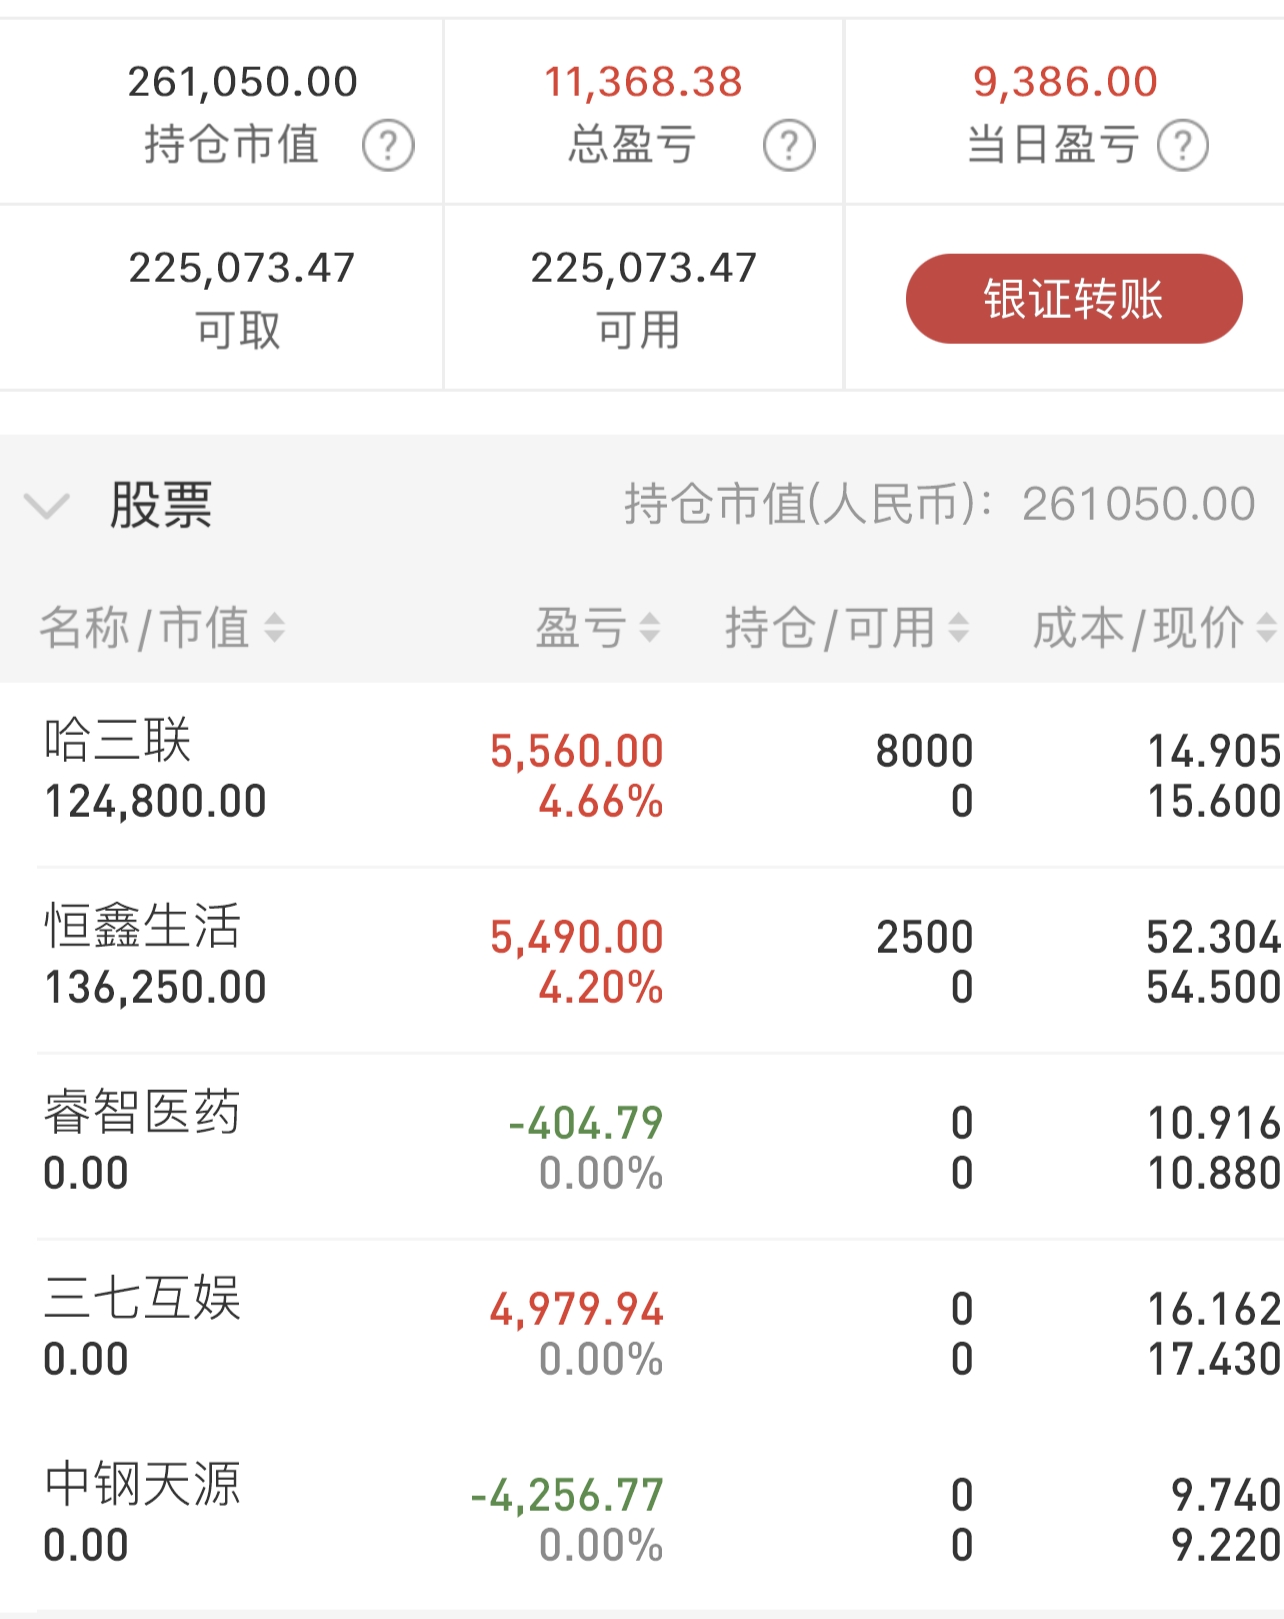Image resolution: width=1284 pixels, height=1619 pixels.
Task: Open the 三七互娱 stock entry
Action: (x=642, y=1332)
